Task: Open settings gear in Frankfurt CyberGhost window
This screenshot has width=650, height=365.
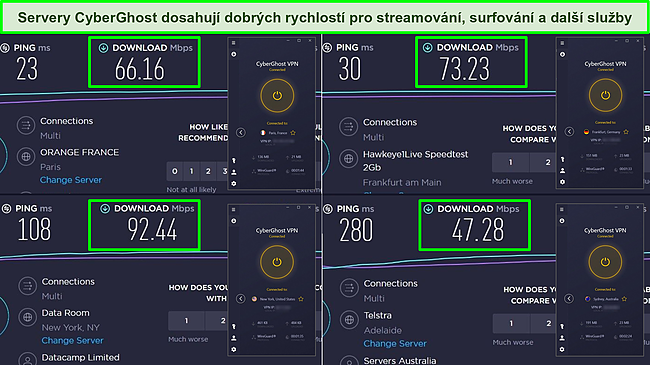Action: click(x=562, y=182)
